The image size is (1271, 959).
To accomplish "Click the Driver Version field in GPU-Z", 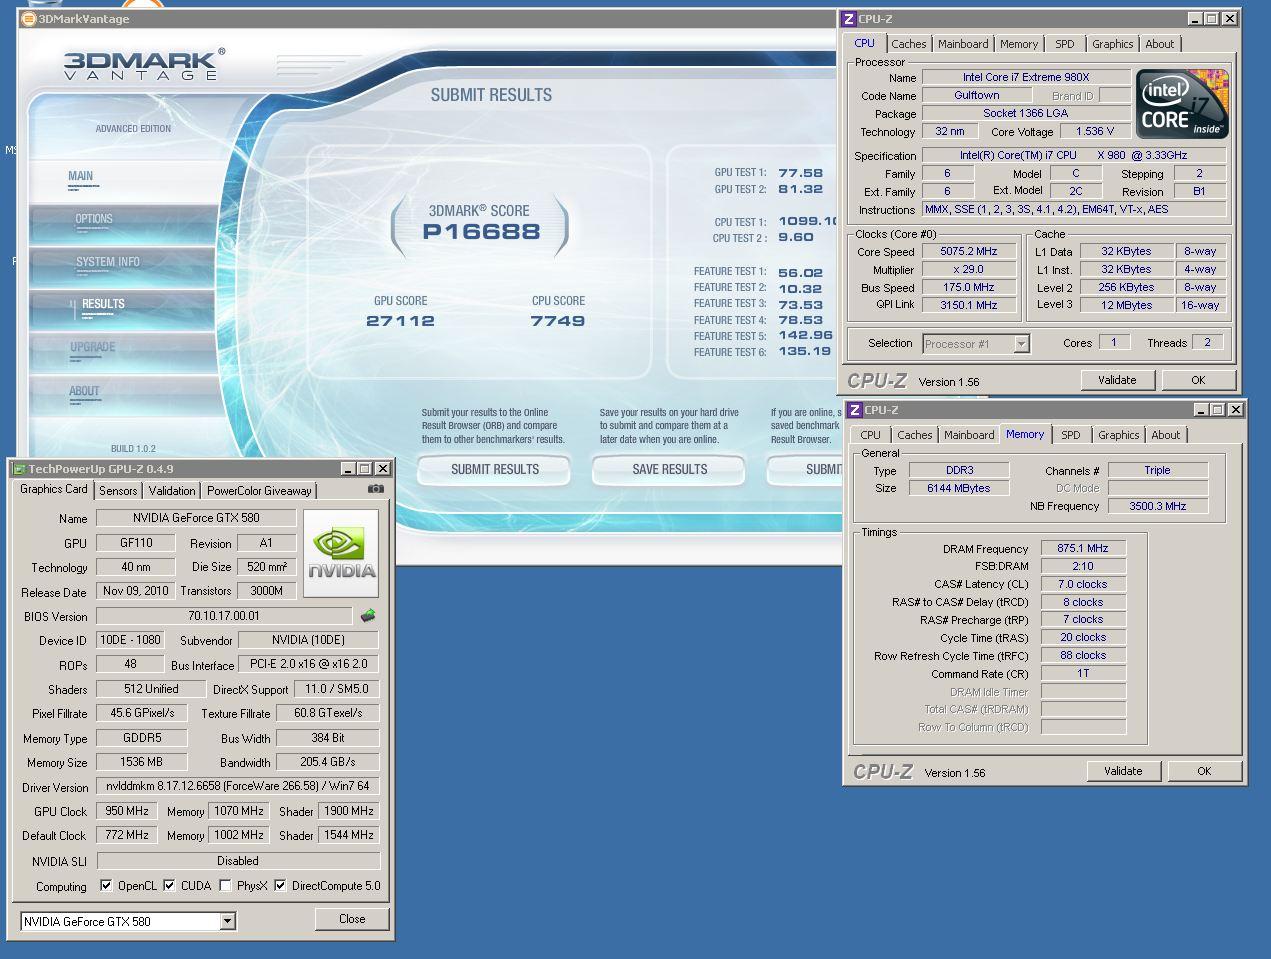I will (x=238, y=786).
